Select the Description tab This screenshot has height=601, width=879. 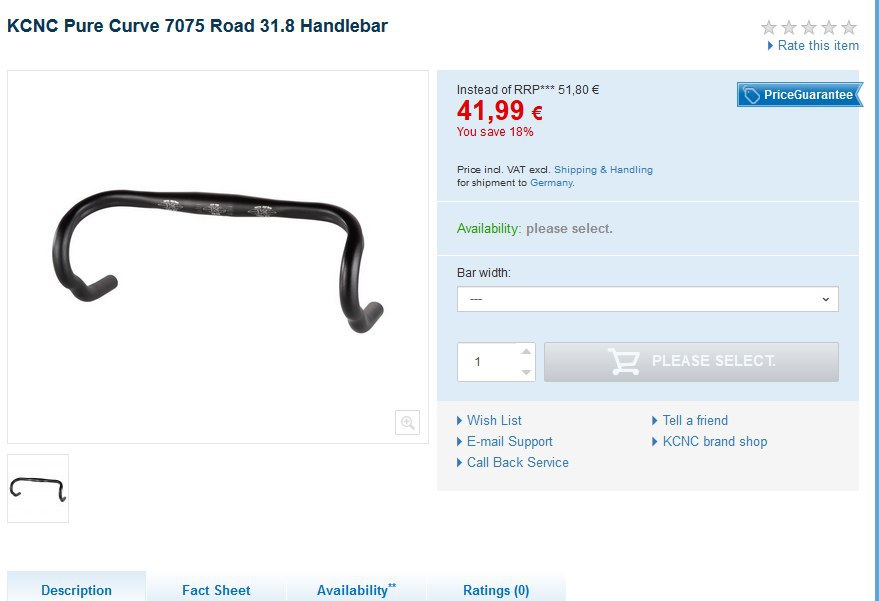[76, 590]
